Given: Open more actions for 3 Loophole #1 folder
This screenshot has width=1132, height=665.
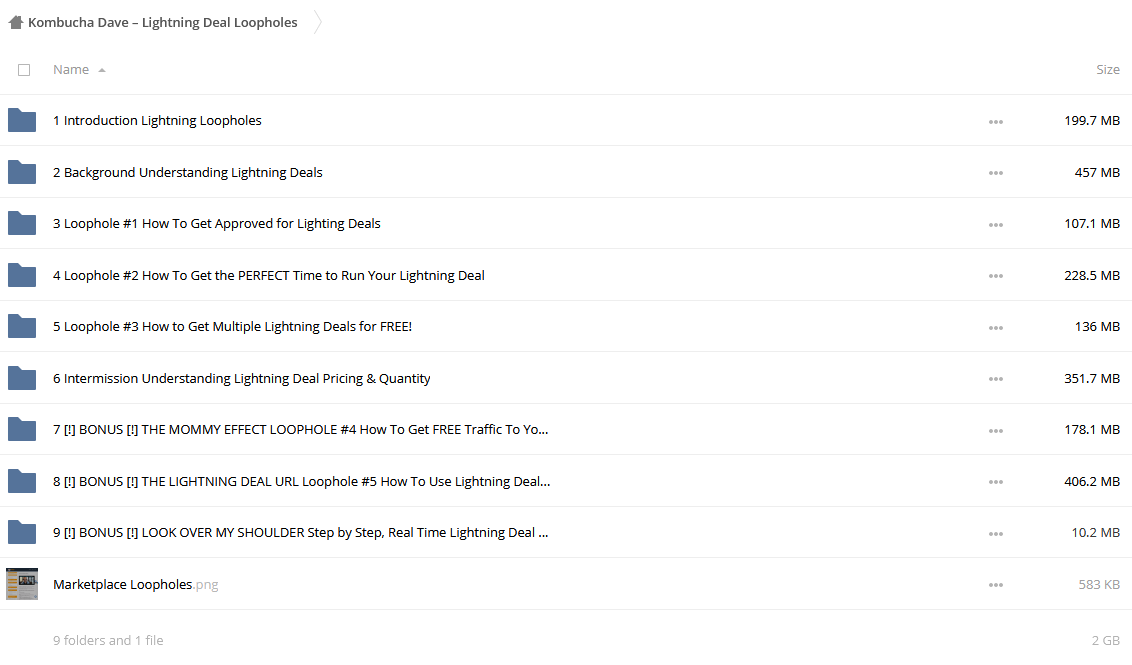Looking at the screenshot, I should [996, 225].
